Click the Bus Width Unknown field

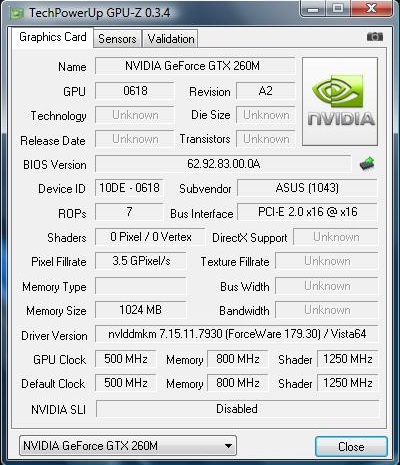click(x=327, y=286)
